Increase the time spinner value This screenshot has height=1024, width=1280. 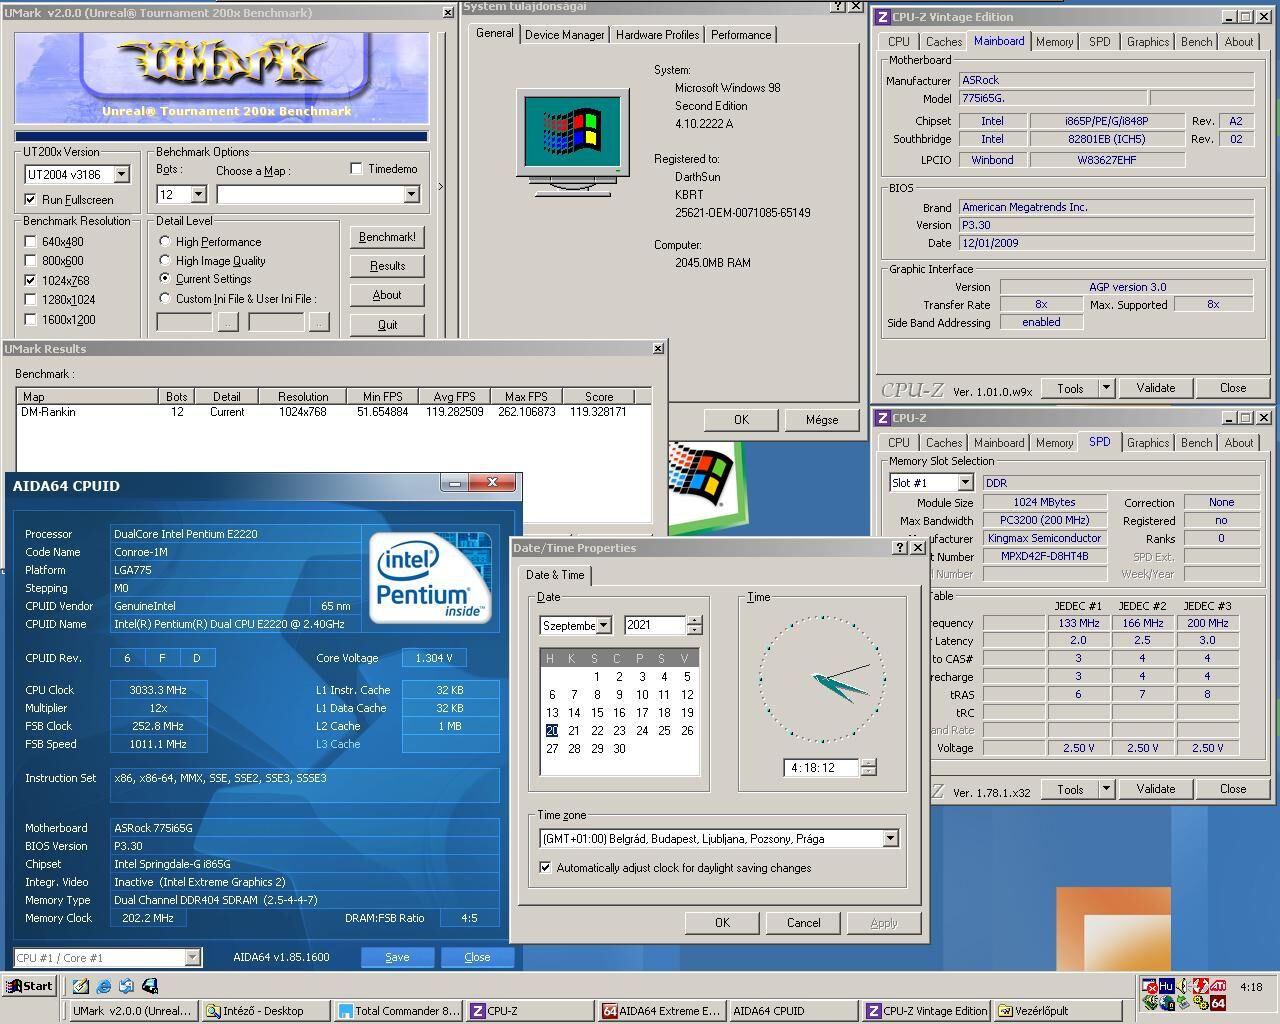868,763
